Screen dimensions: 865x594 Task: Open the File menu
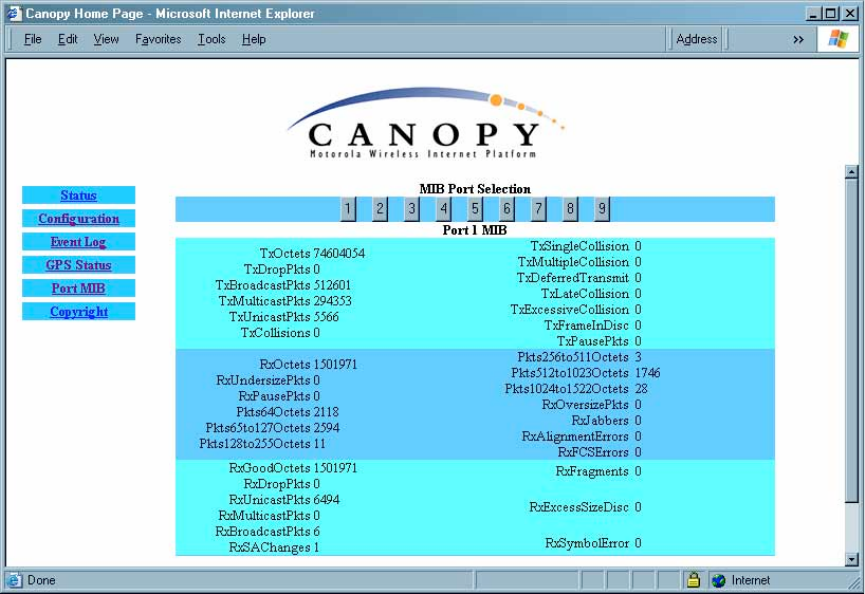pyautogui.click(x=33, y=39)
